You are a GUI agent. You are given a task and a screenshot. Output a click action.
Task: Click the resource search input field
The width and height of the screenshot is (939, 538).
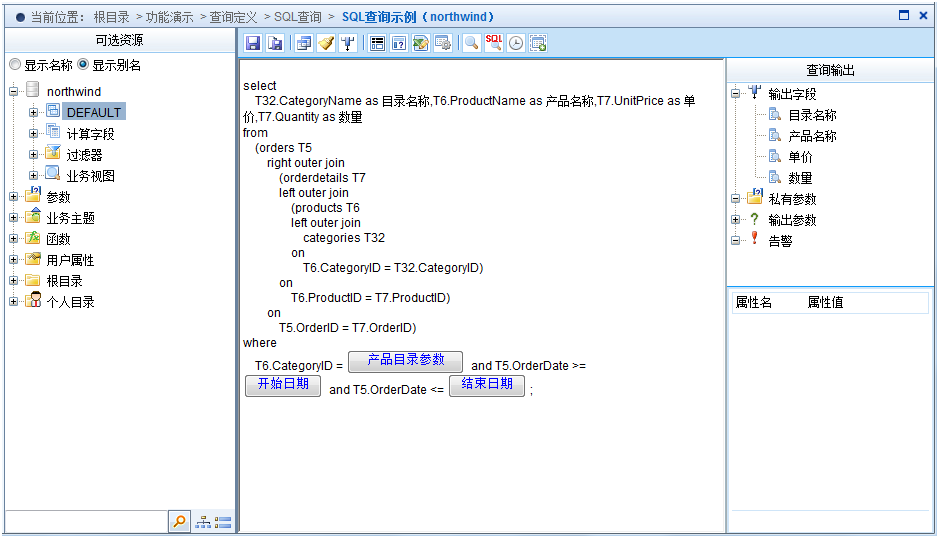tap(87, 522)
